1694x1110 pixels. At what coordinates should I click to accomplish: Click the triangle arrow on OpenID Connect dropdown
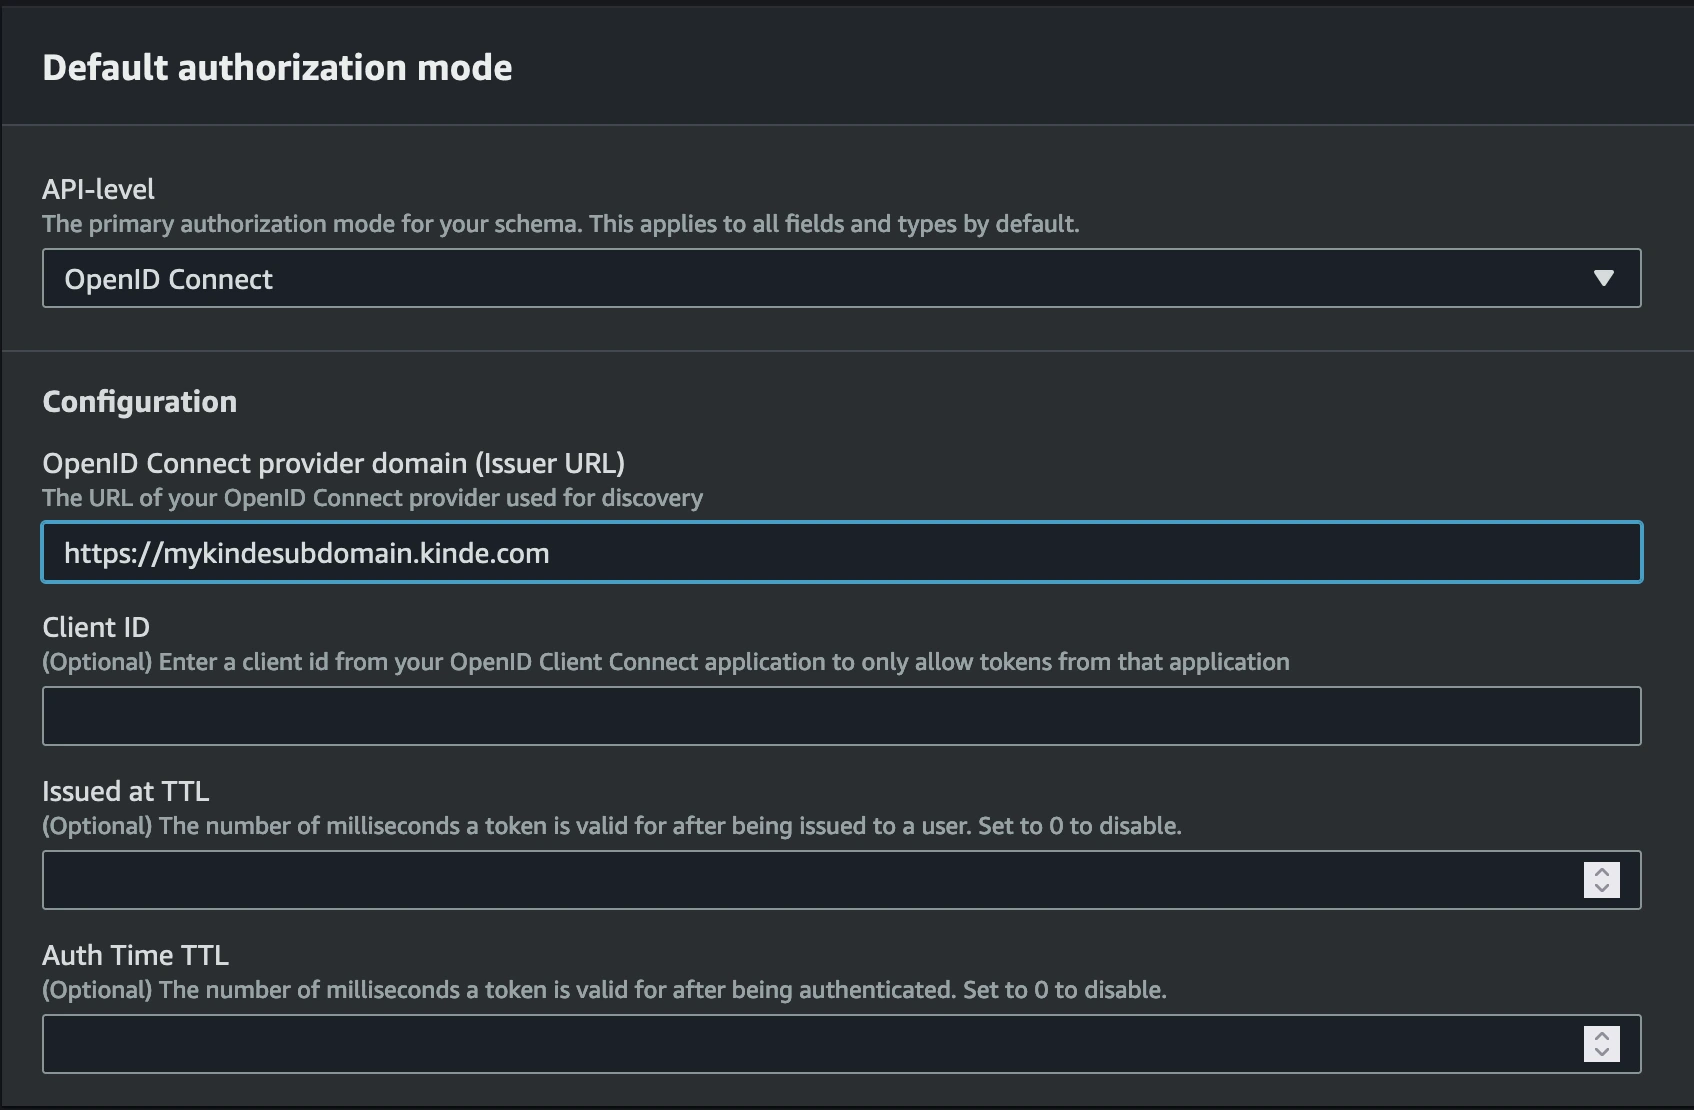1603,278
